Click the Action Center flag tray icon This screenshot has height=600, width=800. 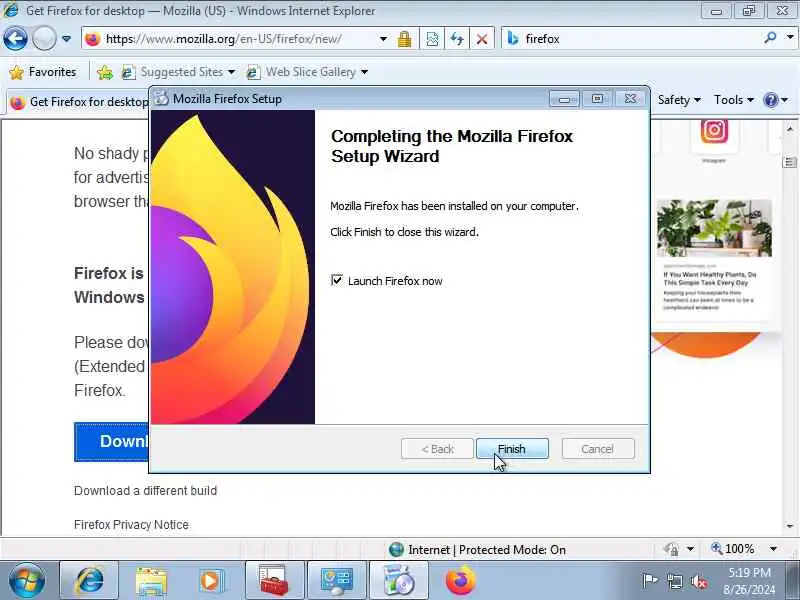(650, 581)
